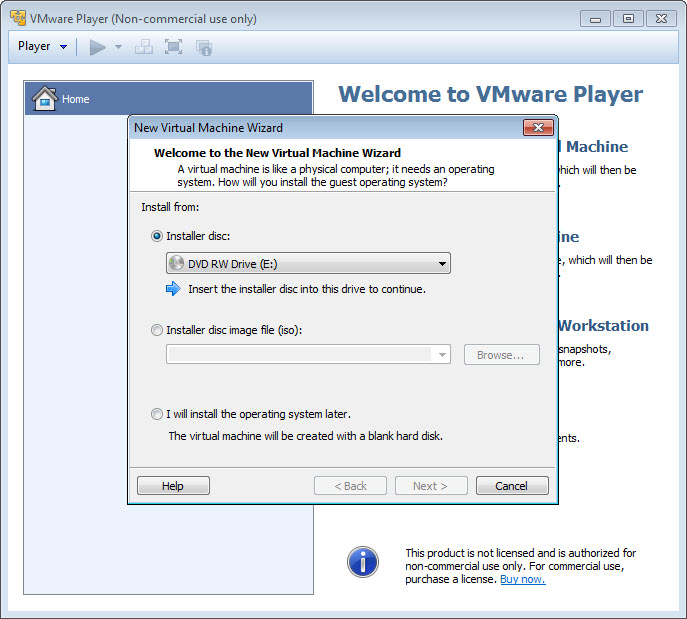Click 'Welcome to the New Virtual Machine Wizard' heading

tap(277, 153)
